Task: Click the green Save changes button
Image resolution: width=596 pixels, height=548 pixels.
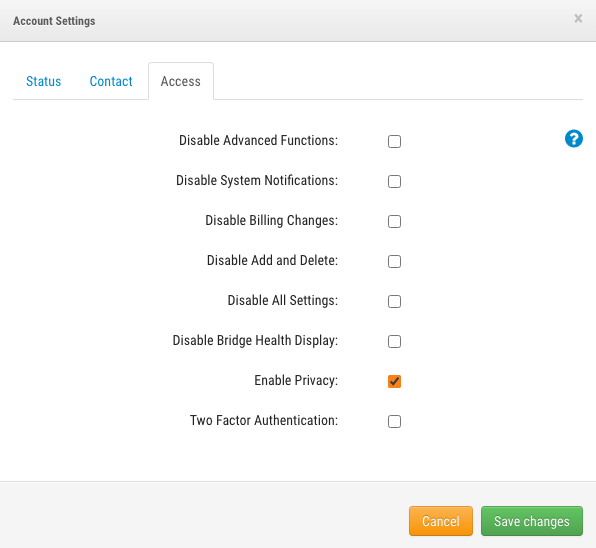Action: pyautogui.click(x=532, y=521)
